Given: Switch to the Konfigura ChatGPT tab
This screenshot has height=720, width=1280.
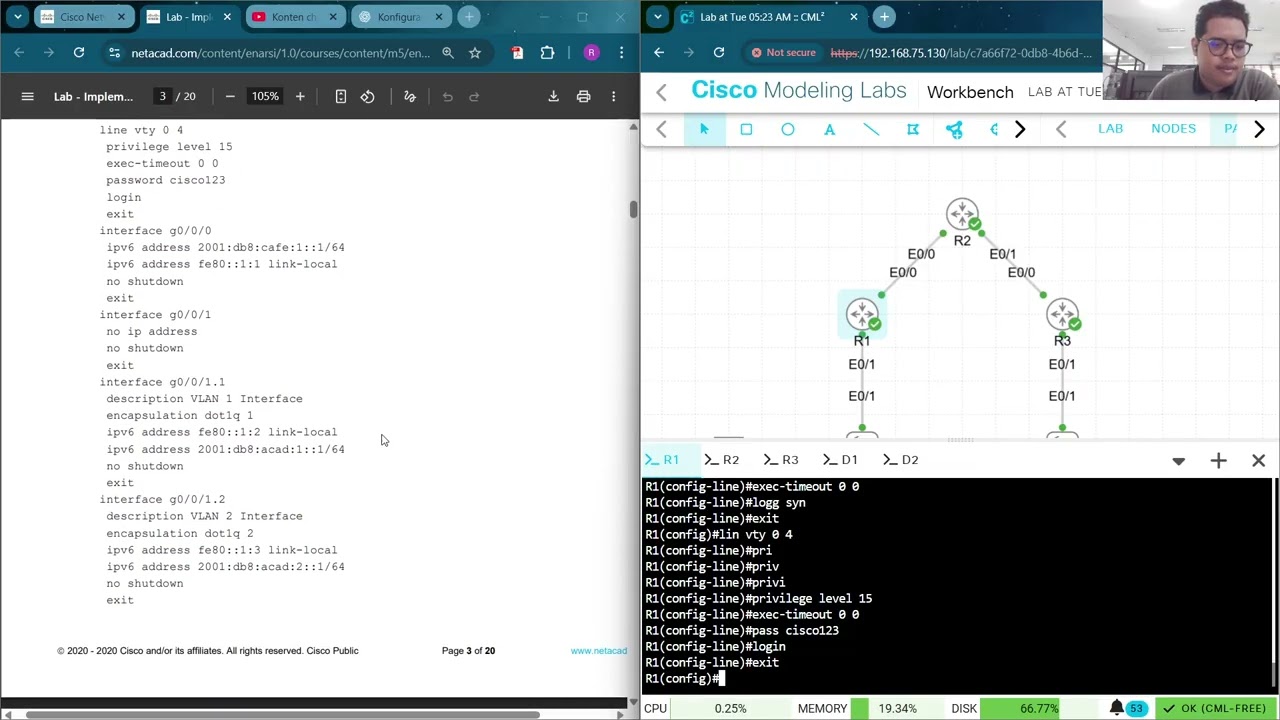Looking at the screenshot, I should pyautogui.click(x=399, y=17).
